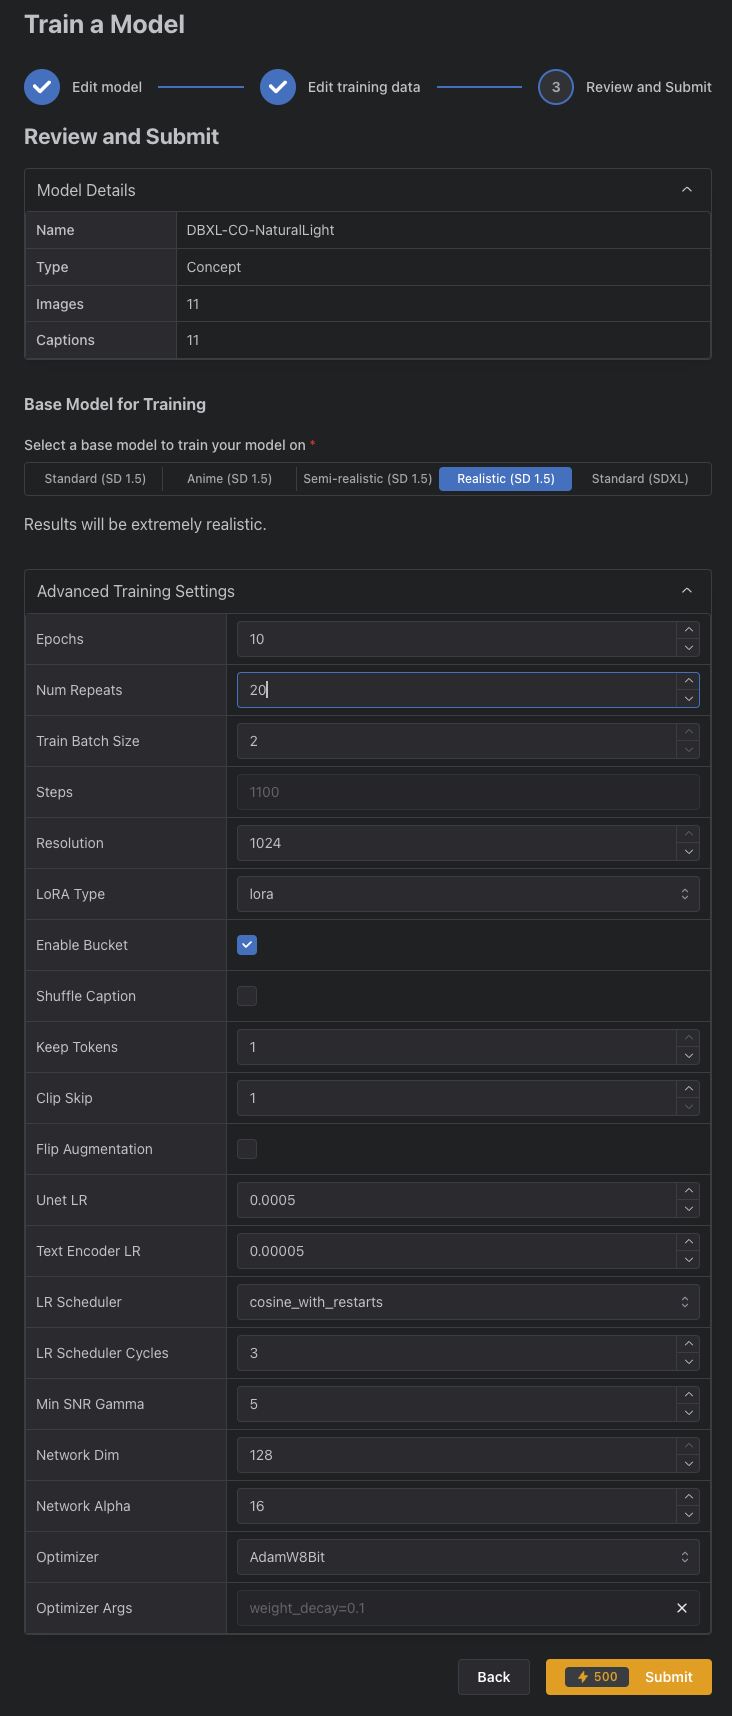Collapse the Advanced Training Settings panel
The width and height of the screenshot is (732, 1716).
687,591
